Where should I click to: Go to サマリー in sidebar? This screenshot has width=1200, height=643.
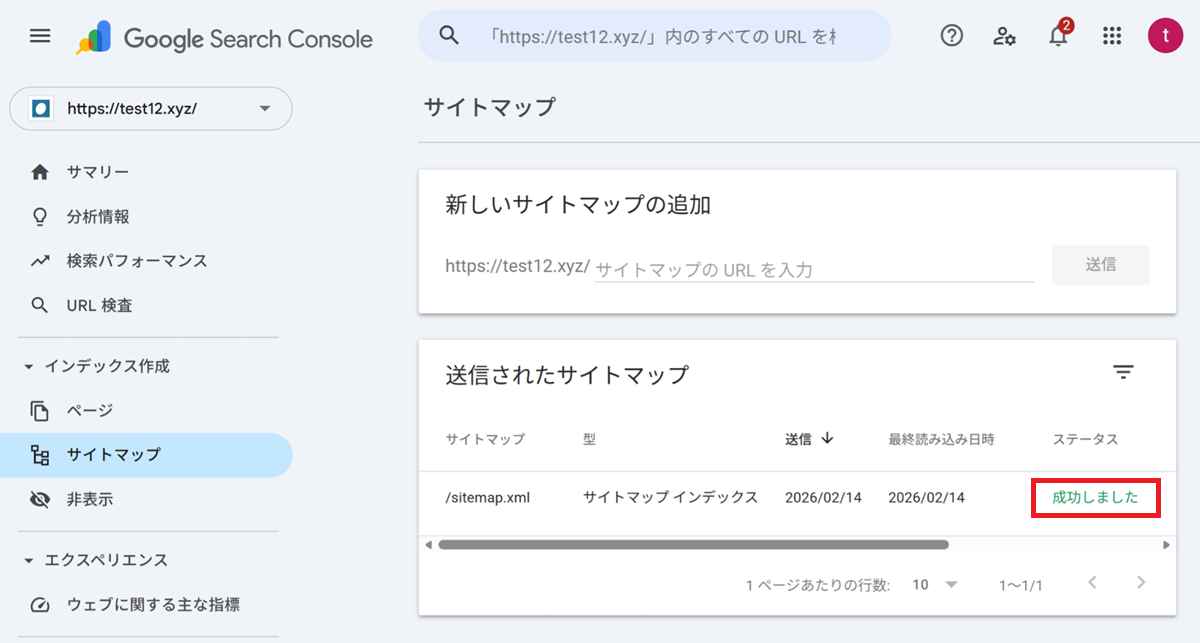(x=97, y=172)
